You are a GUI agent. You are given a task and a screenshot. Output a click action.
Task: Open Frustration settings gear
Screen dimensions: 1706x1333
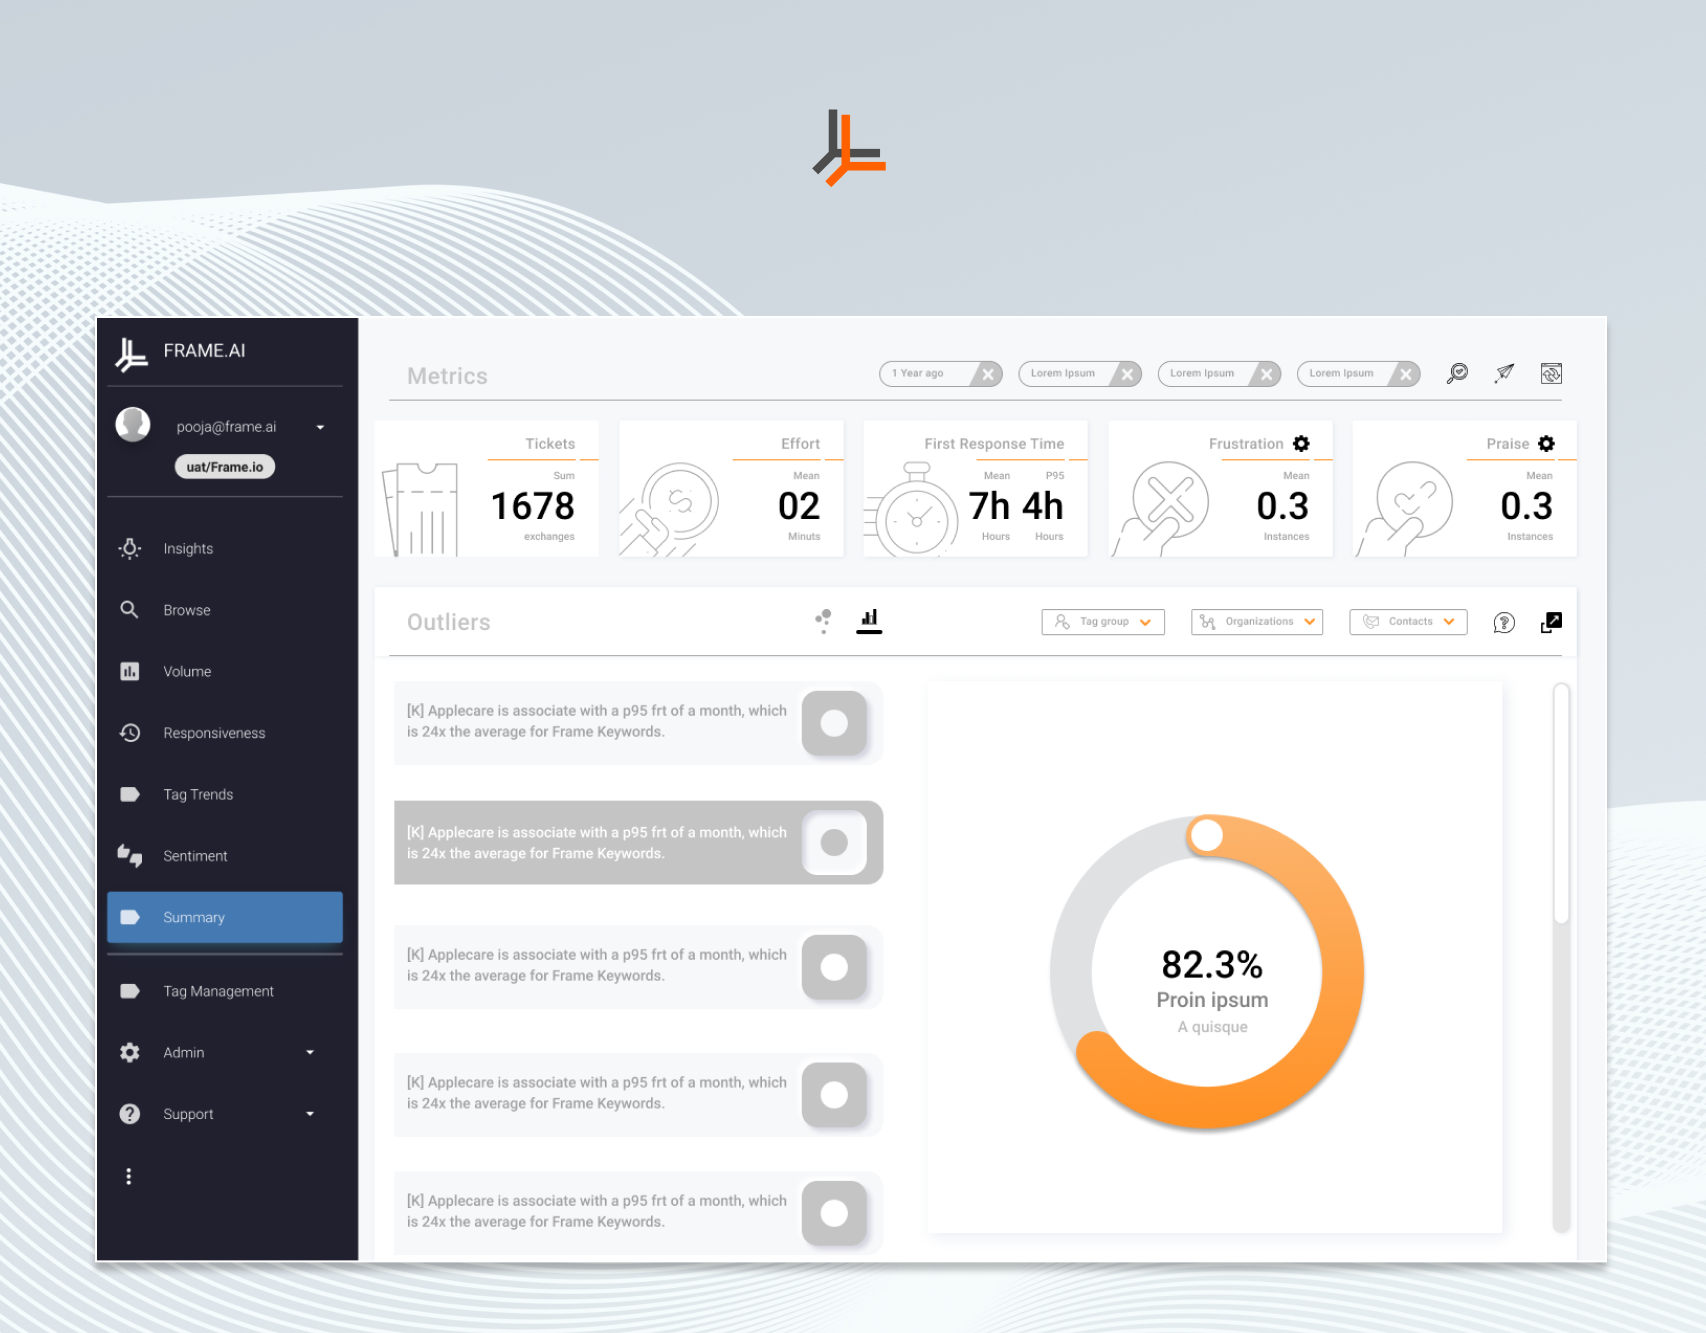point(1301,443)
